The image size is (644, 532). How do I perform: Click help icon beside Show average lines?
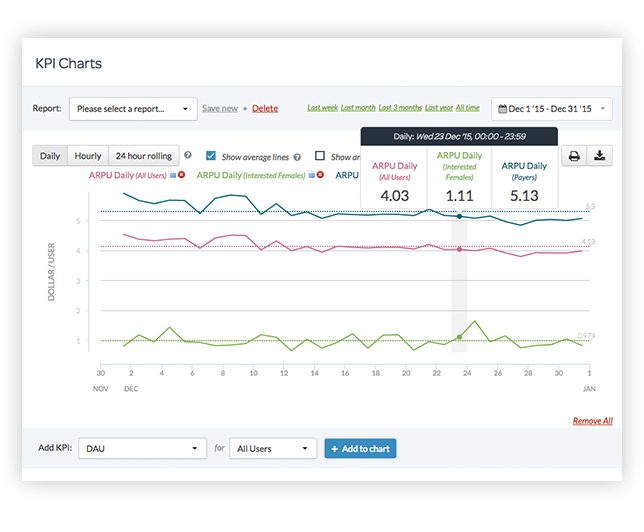tap(298, 157)
